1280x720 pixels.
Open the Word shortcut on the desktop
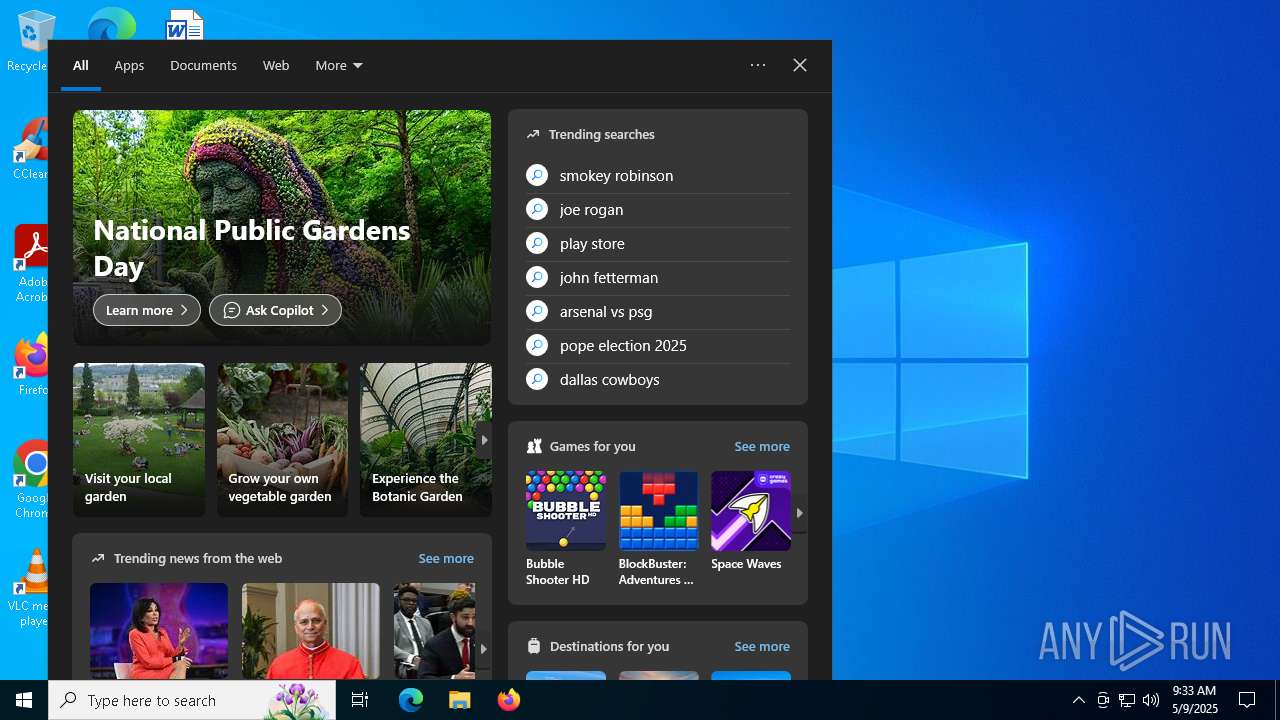(x=185, y=24)
